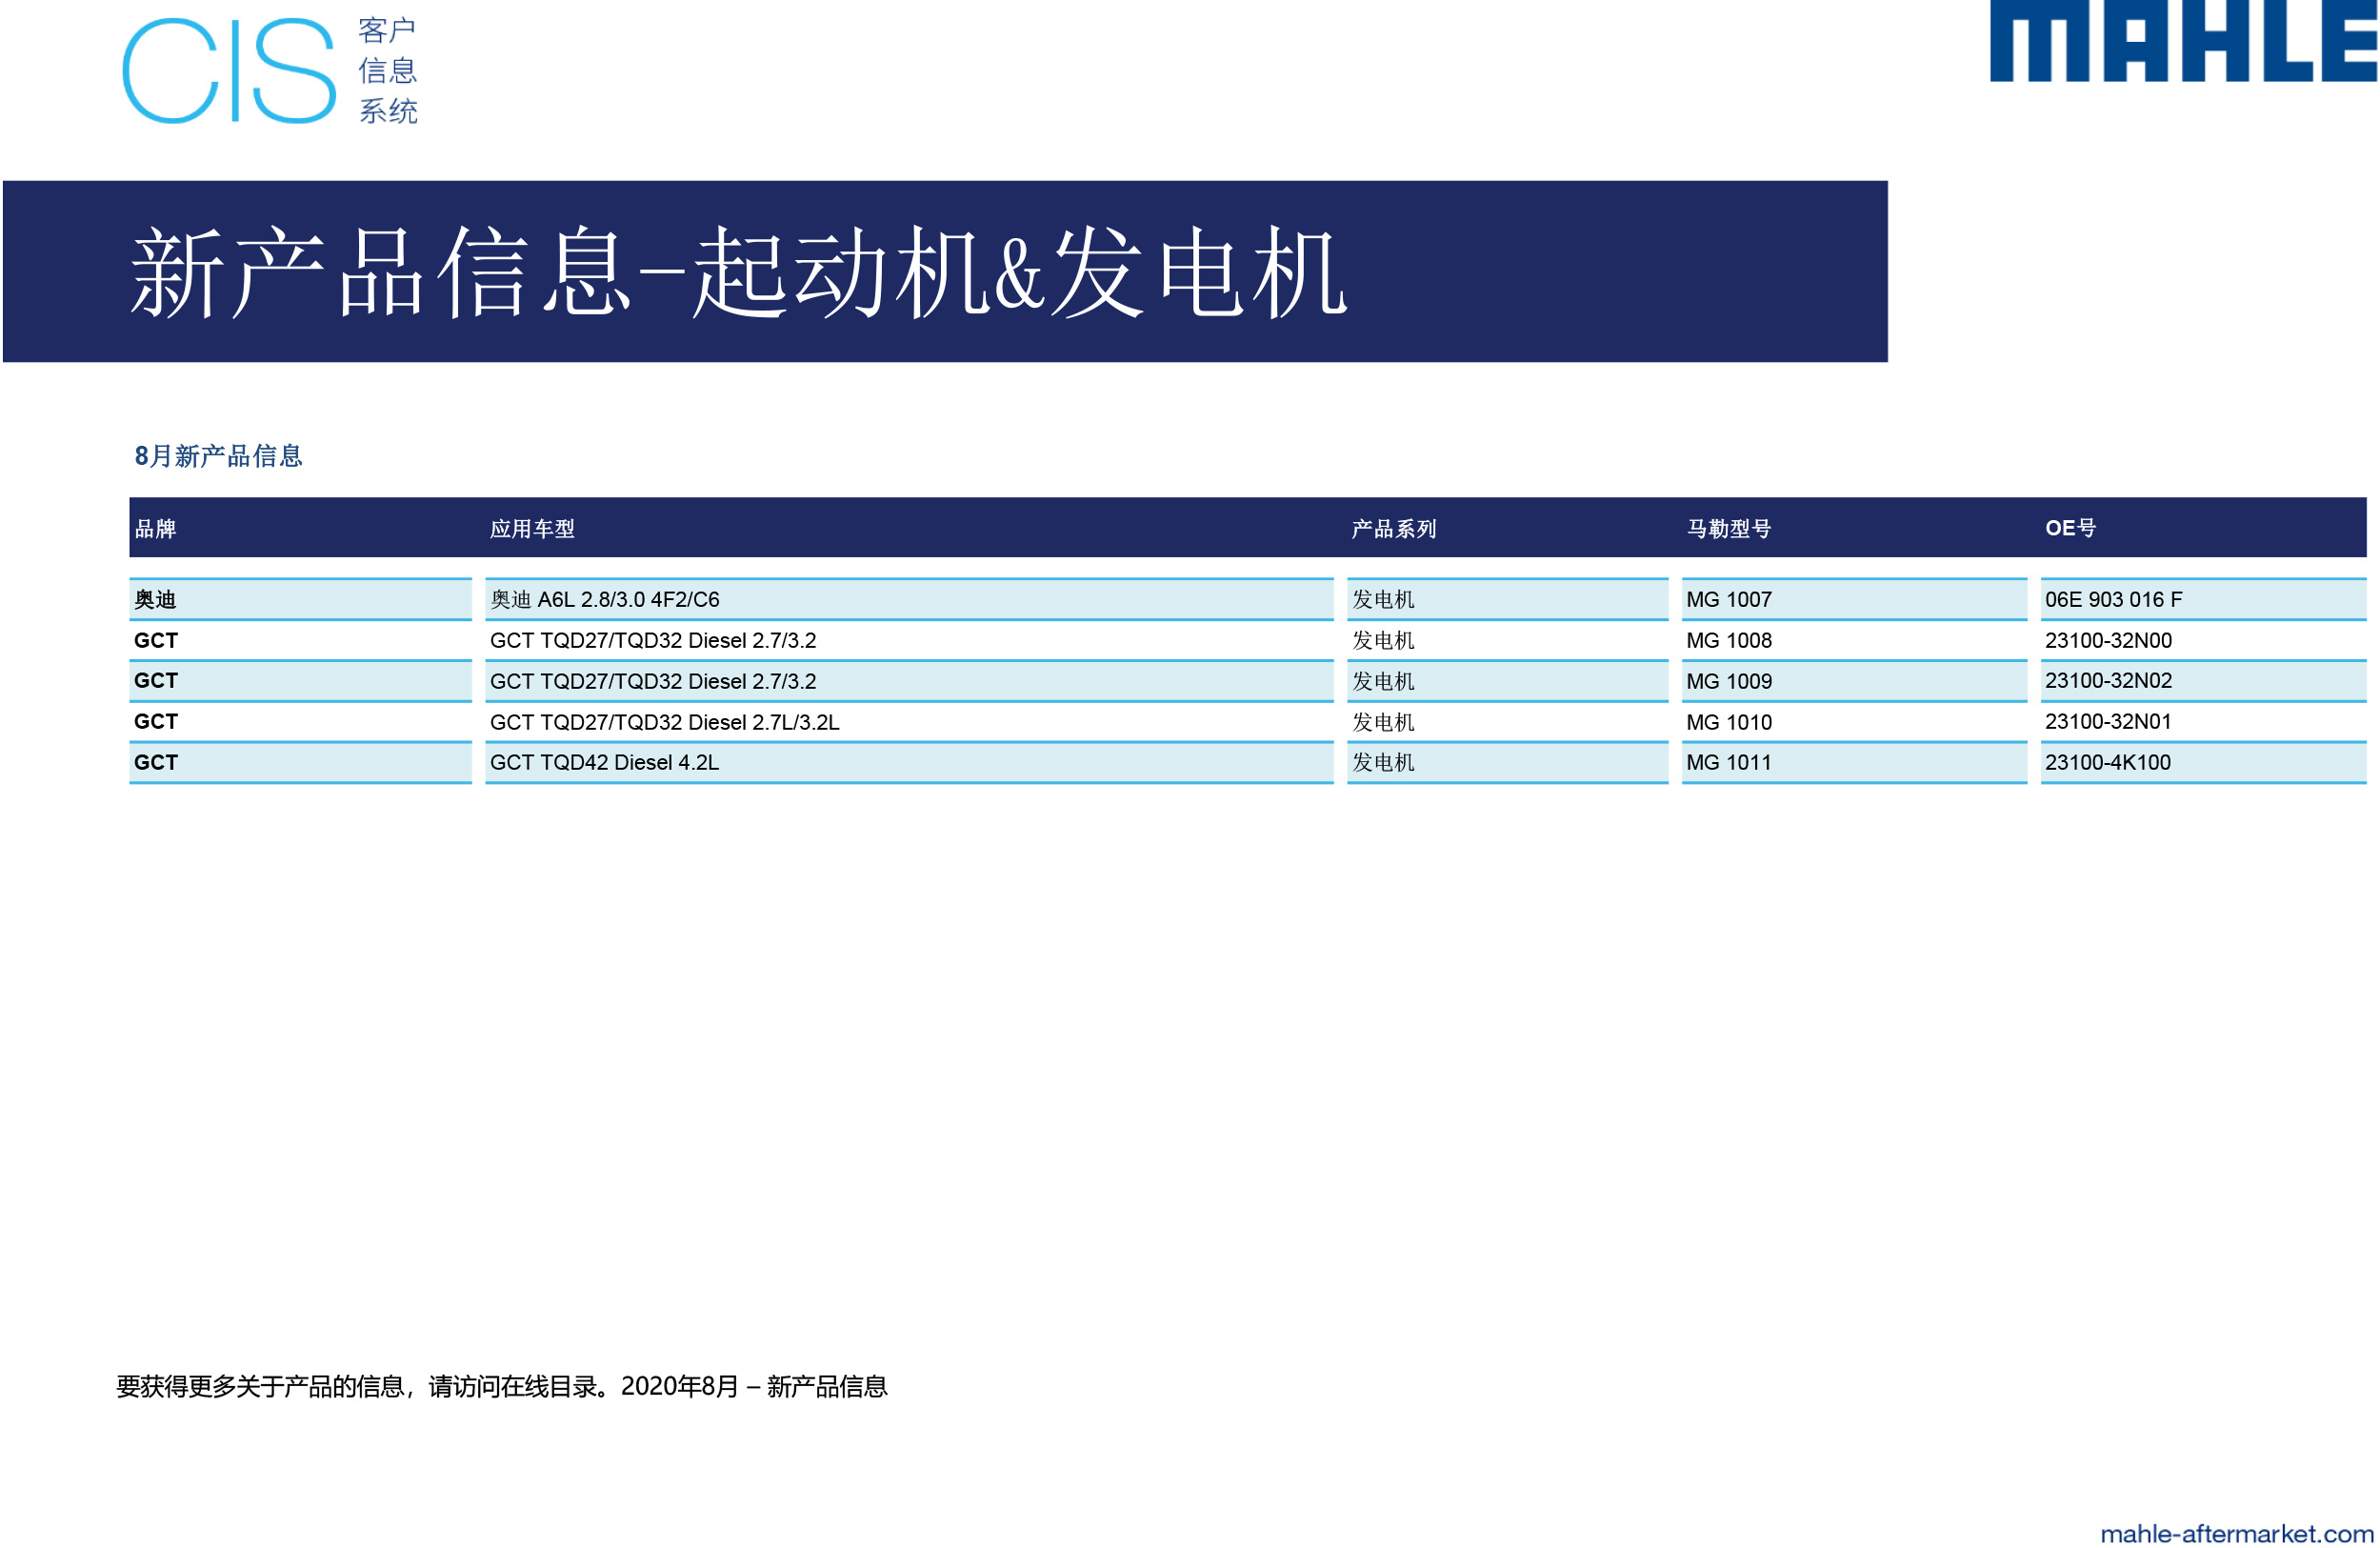Select the title 新产品信息–起动机&发电机
The width and height of the screenshot is (2380, 1548).
pyautogui.click(x=738, y=272)
